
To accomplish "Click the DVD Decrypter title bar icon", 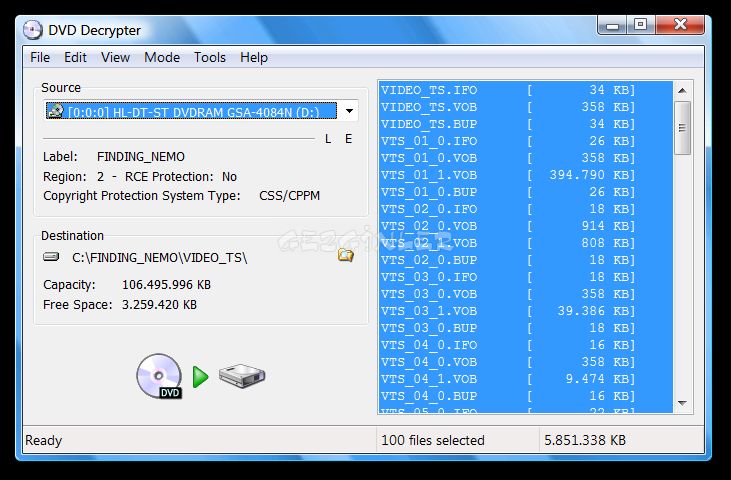I will 32,30.
